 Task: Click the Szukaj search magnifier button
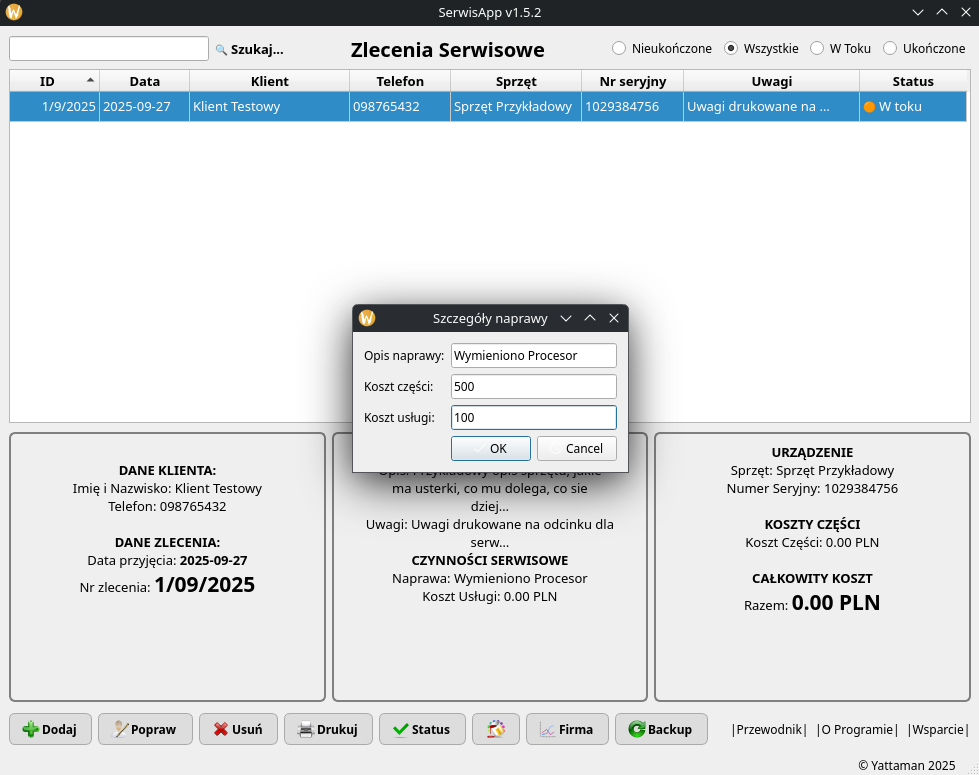point(250,49)
